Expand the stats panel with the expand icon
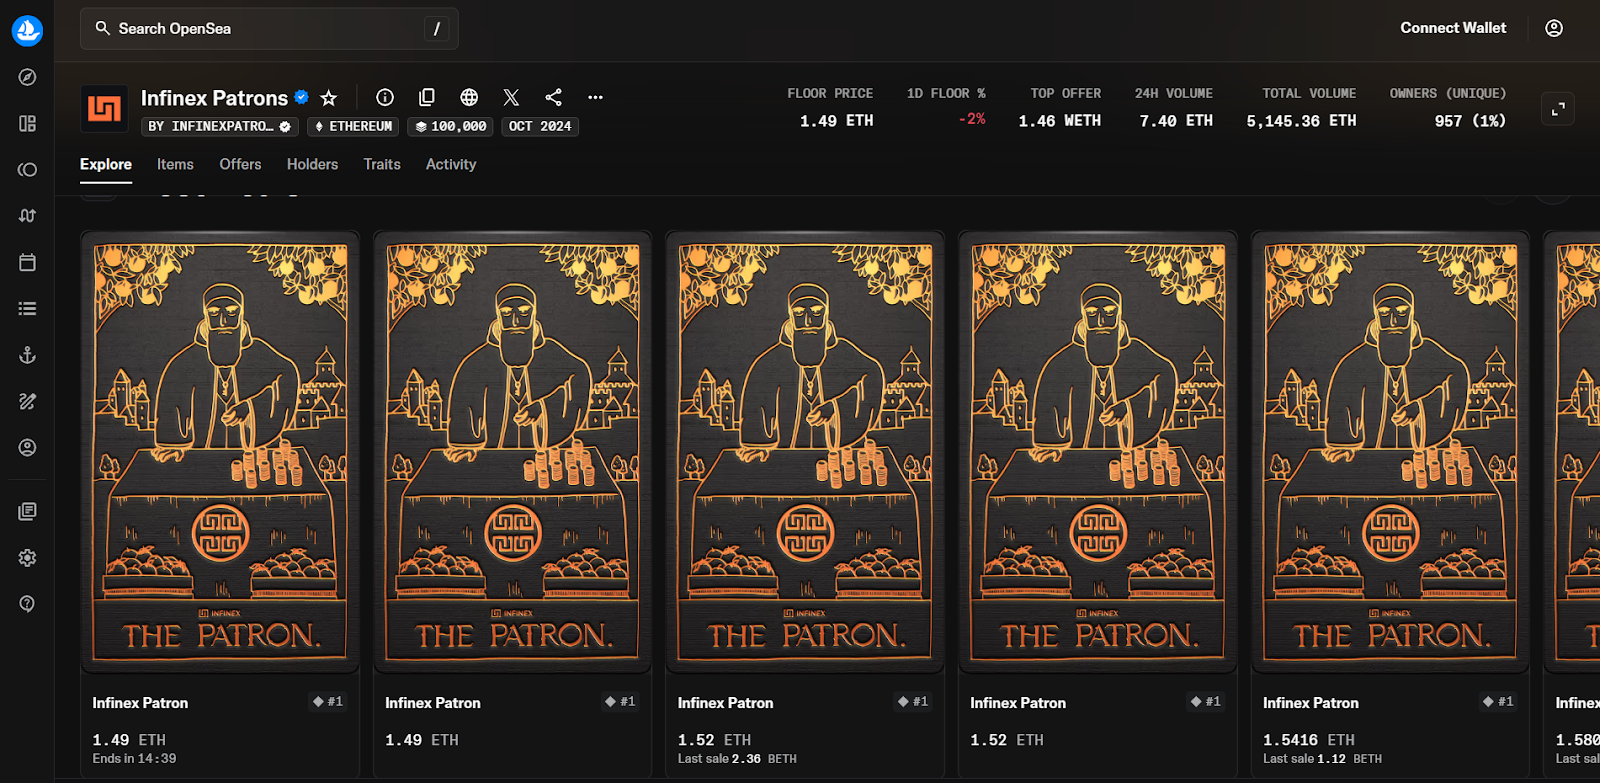Image resolution: width=1600 pixels, height=783 pixels. click(1558, 109)
